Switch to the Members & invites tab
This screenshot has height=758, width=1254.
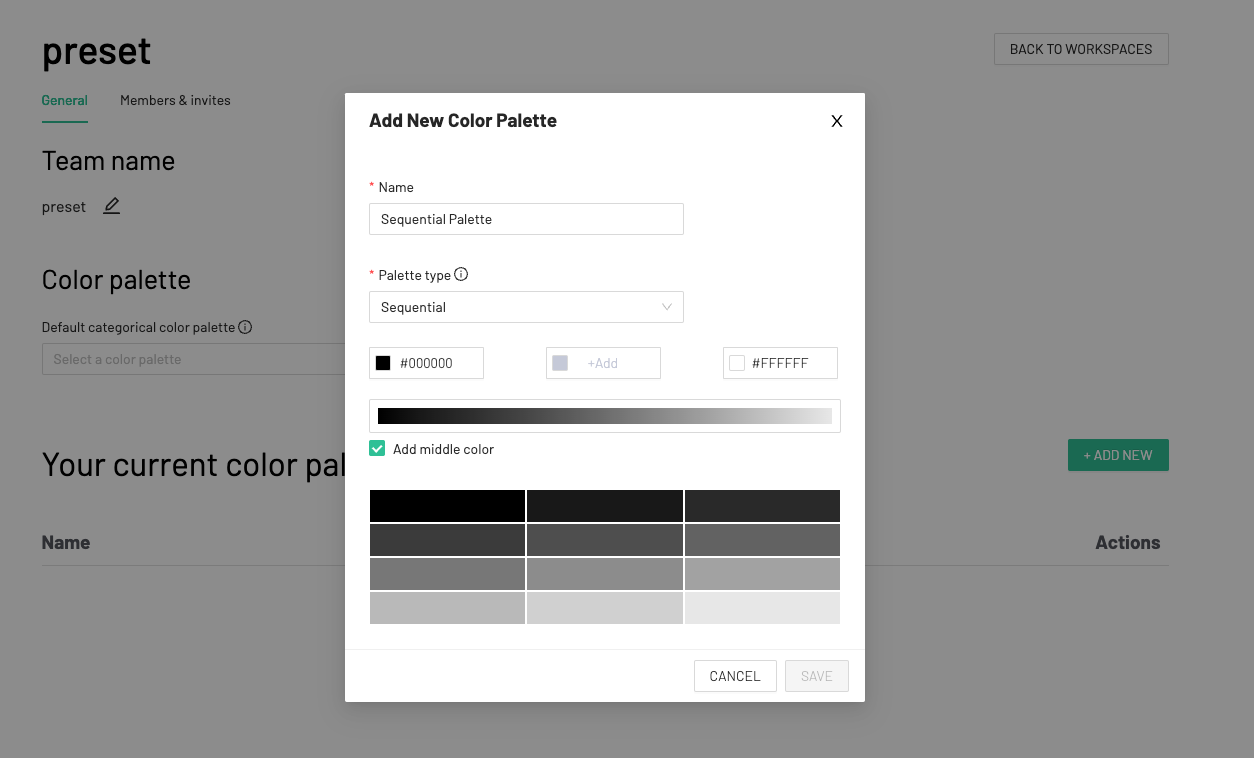point(175,100)
